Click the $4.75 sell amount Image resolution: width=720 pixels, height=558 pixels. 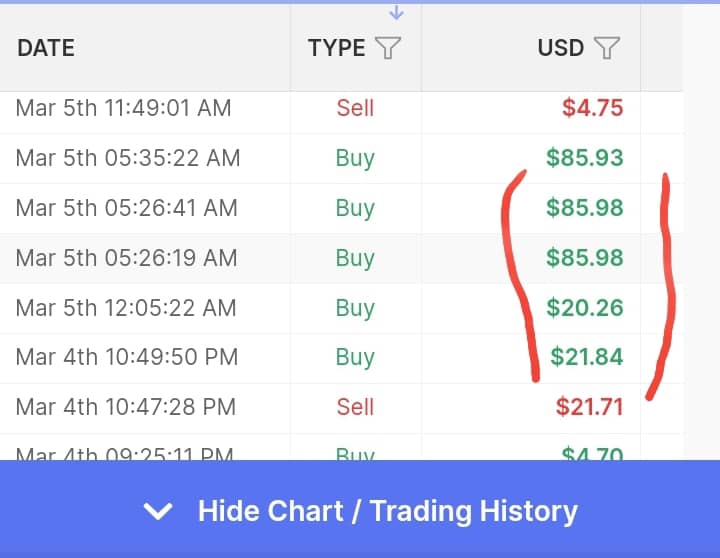click(592, 108)
